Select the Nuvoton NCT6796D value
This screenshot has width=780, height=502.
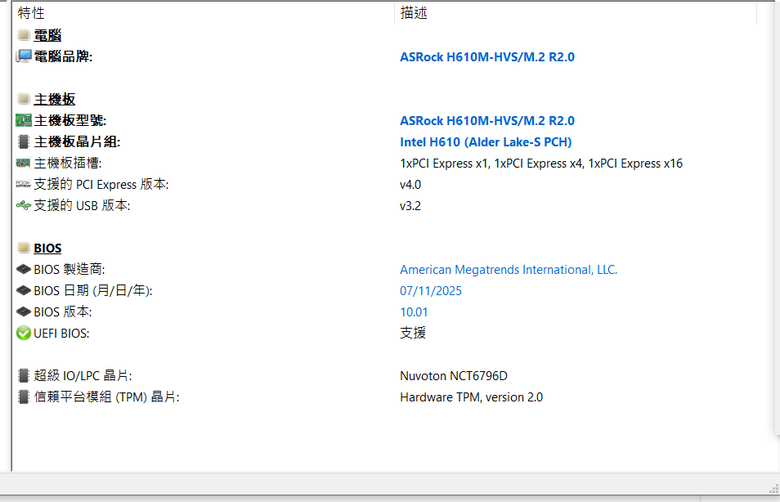point(454,376)
